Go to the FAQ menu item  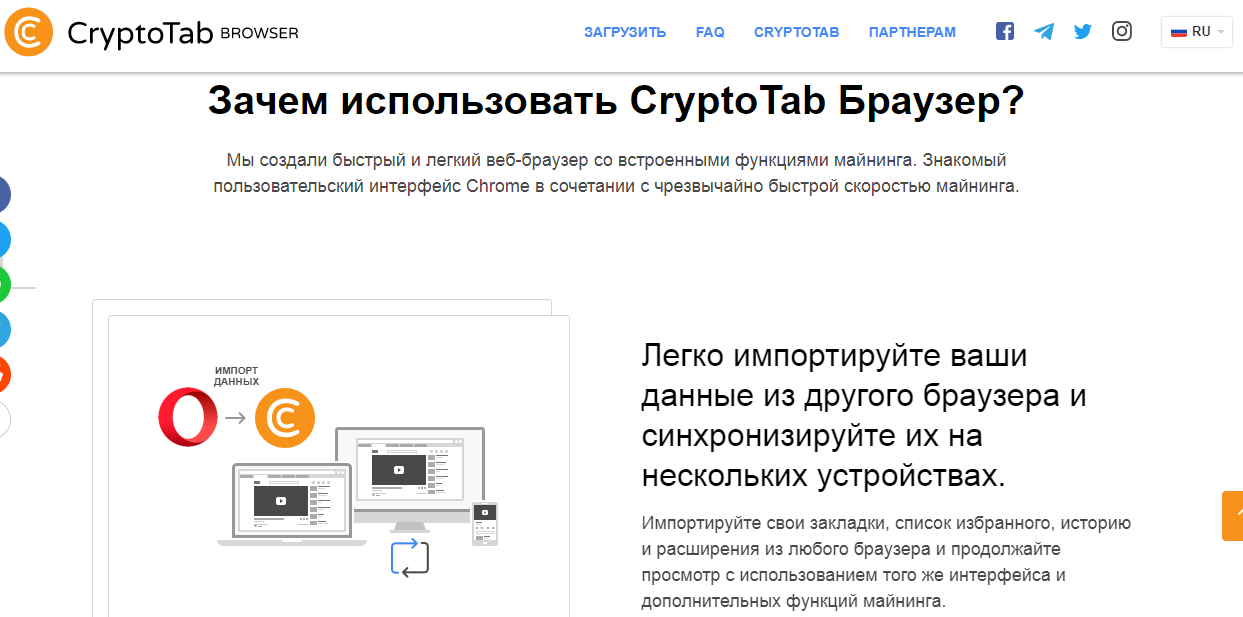[710, 32]
